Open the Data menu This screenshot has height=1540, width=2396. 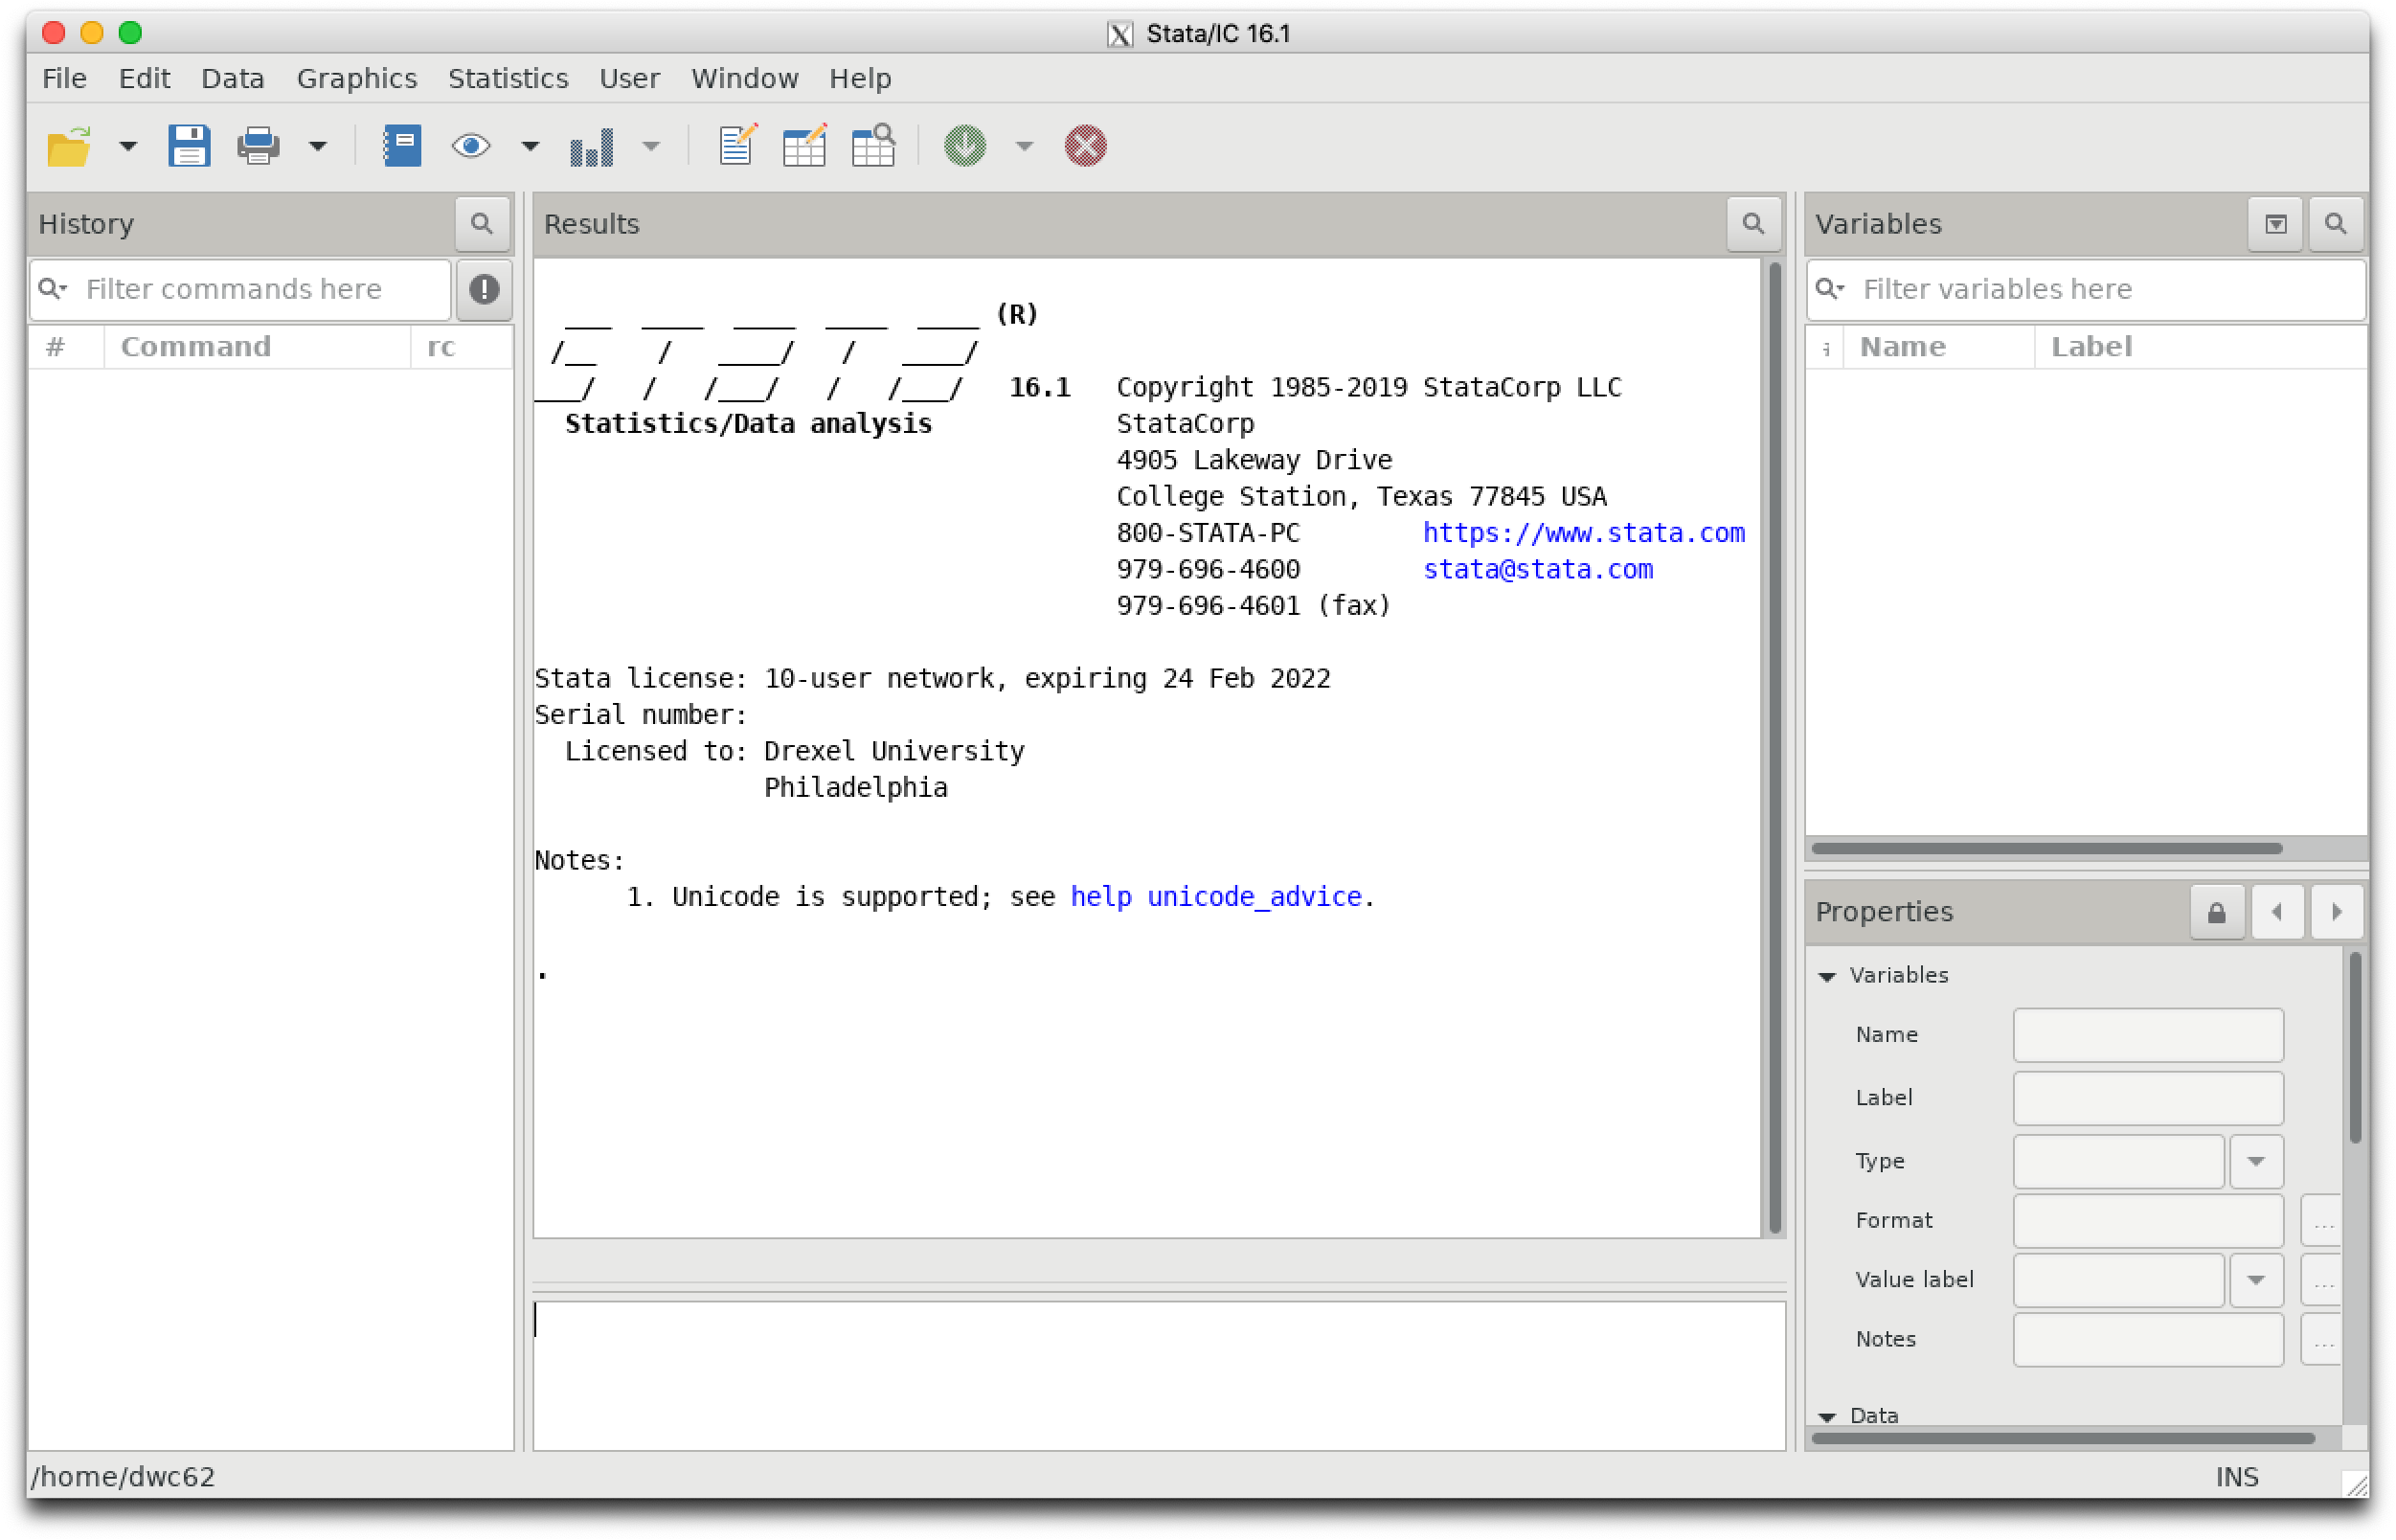pos(232,78)
